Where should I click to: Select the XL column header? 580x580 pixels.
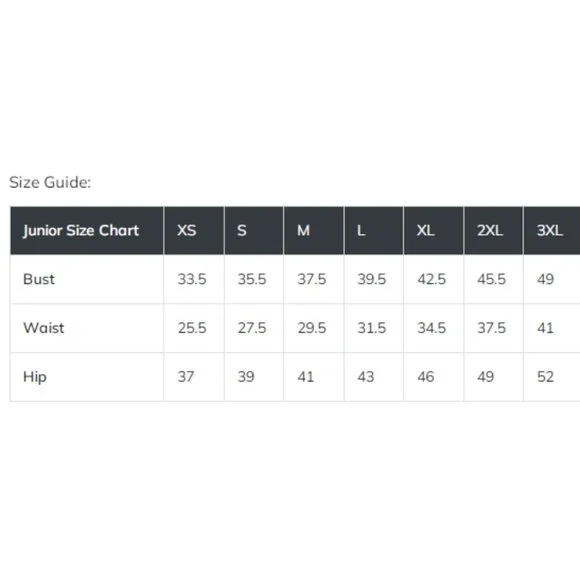pyautogui.click(x=434, y=230)
